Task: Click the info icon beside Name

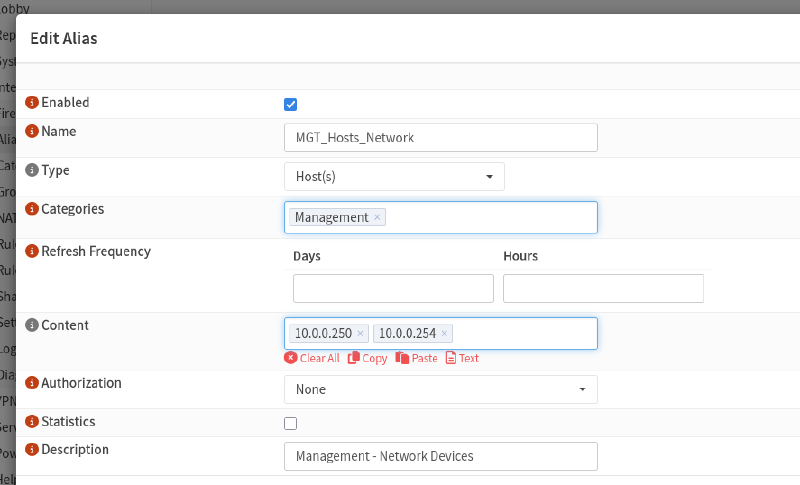Action: (x=32, y=132)
